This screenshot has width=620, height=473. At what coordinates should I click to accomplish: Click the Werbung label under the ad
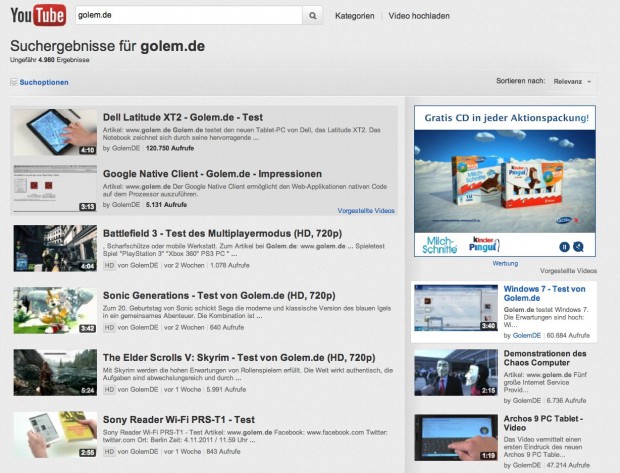505,263
